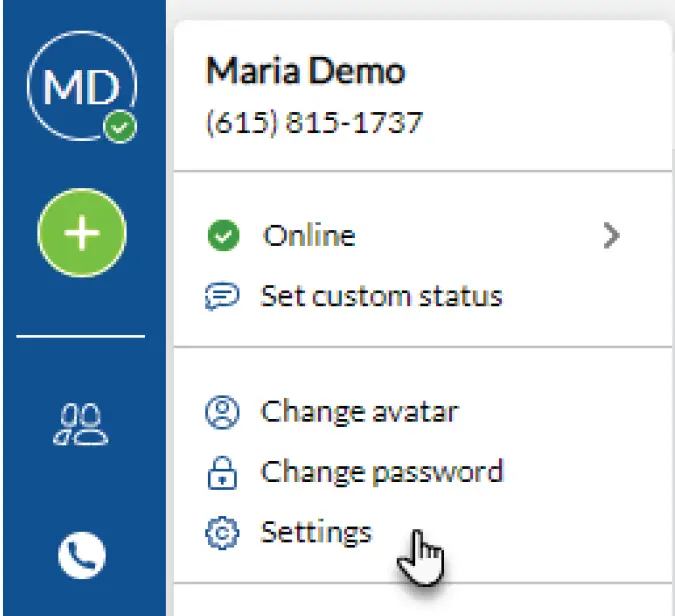Choose Change avatar
The image size is (675, 616).
pos(360,412)
